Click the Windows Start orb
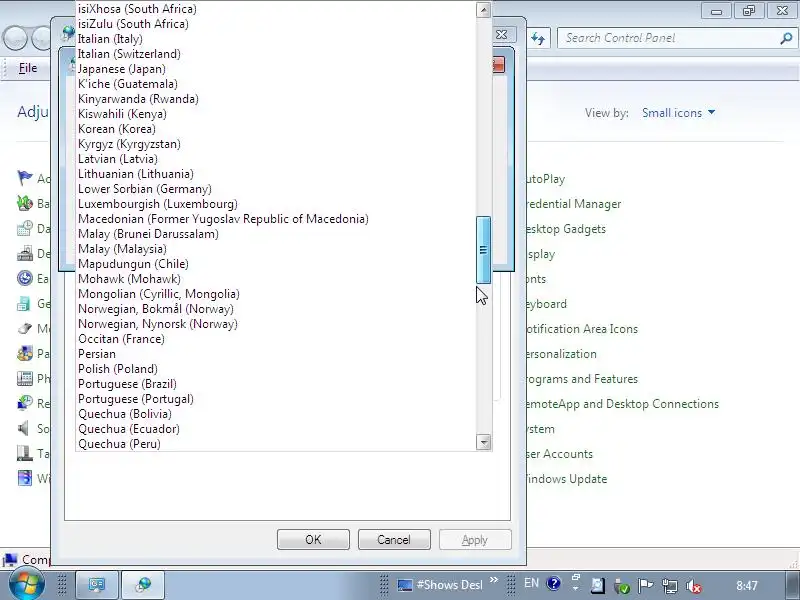 [27, 585]
